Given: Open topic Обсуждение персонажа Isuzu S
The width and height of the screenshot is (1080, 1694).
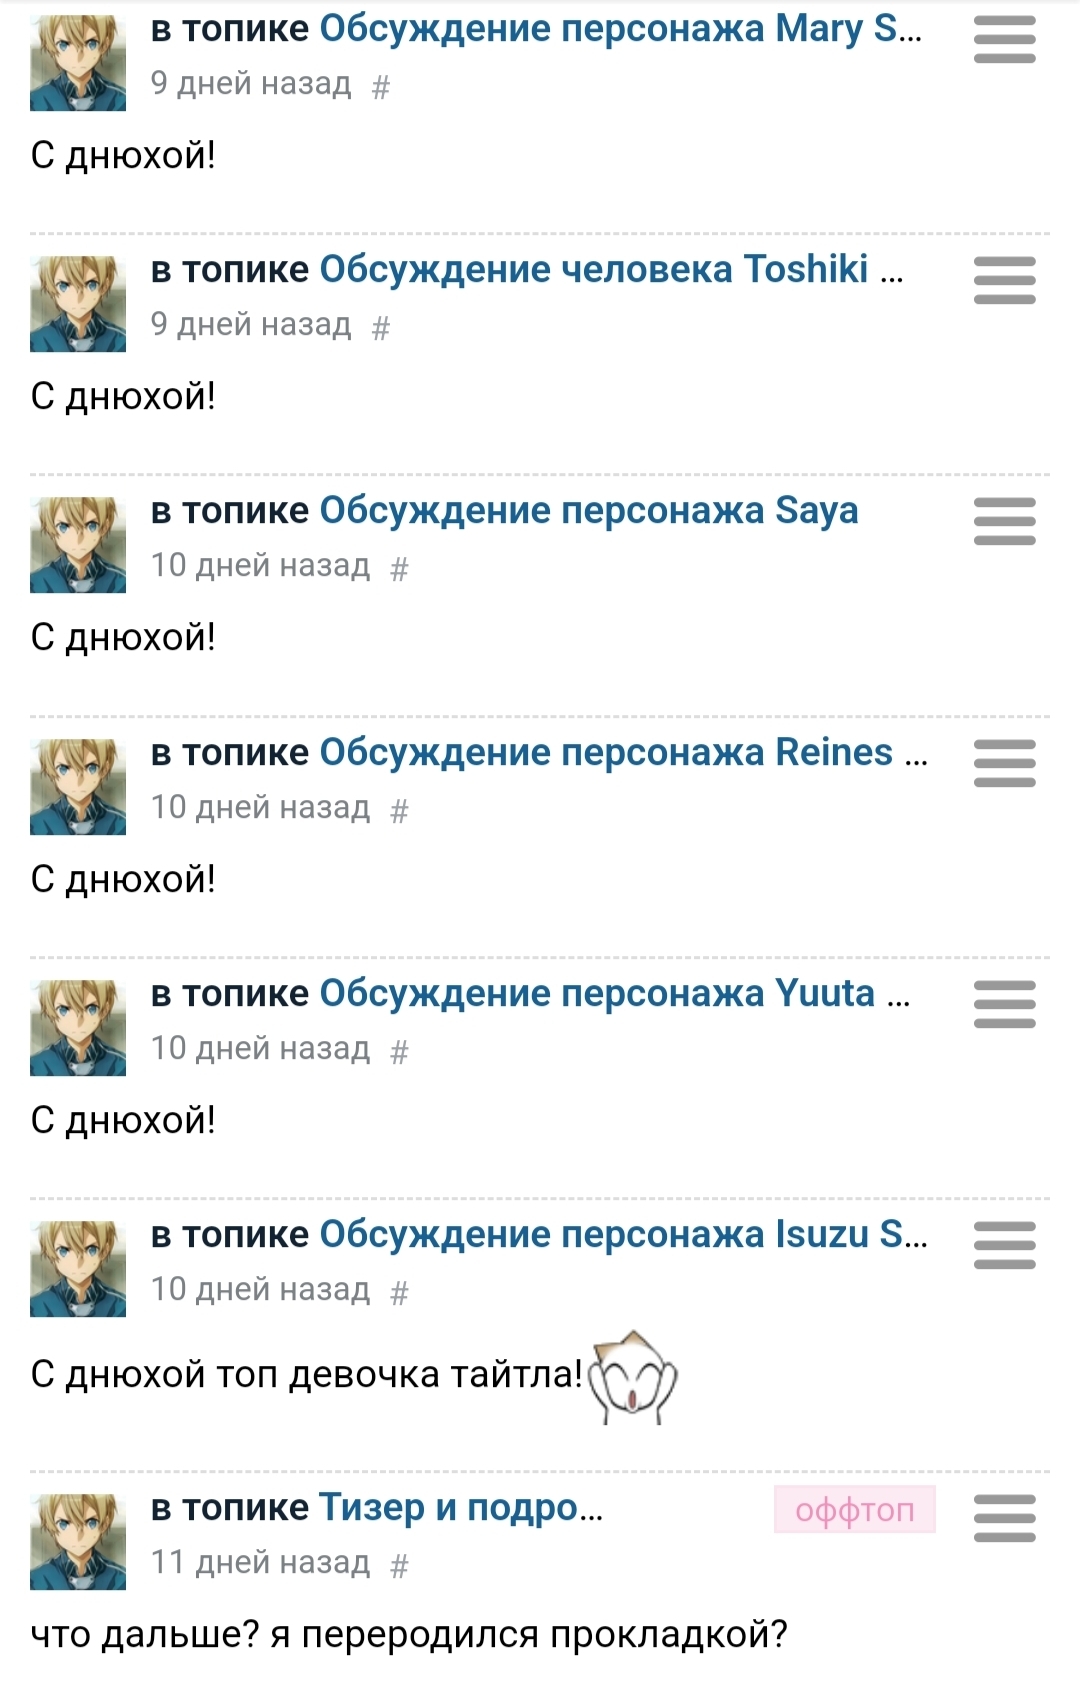Looking at the screenshot, I should pos(622,1235).
